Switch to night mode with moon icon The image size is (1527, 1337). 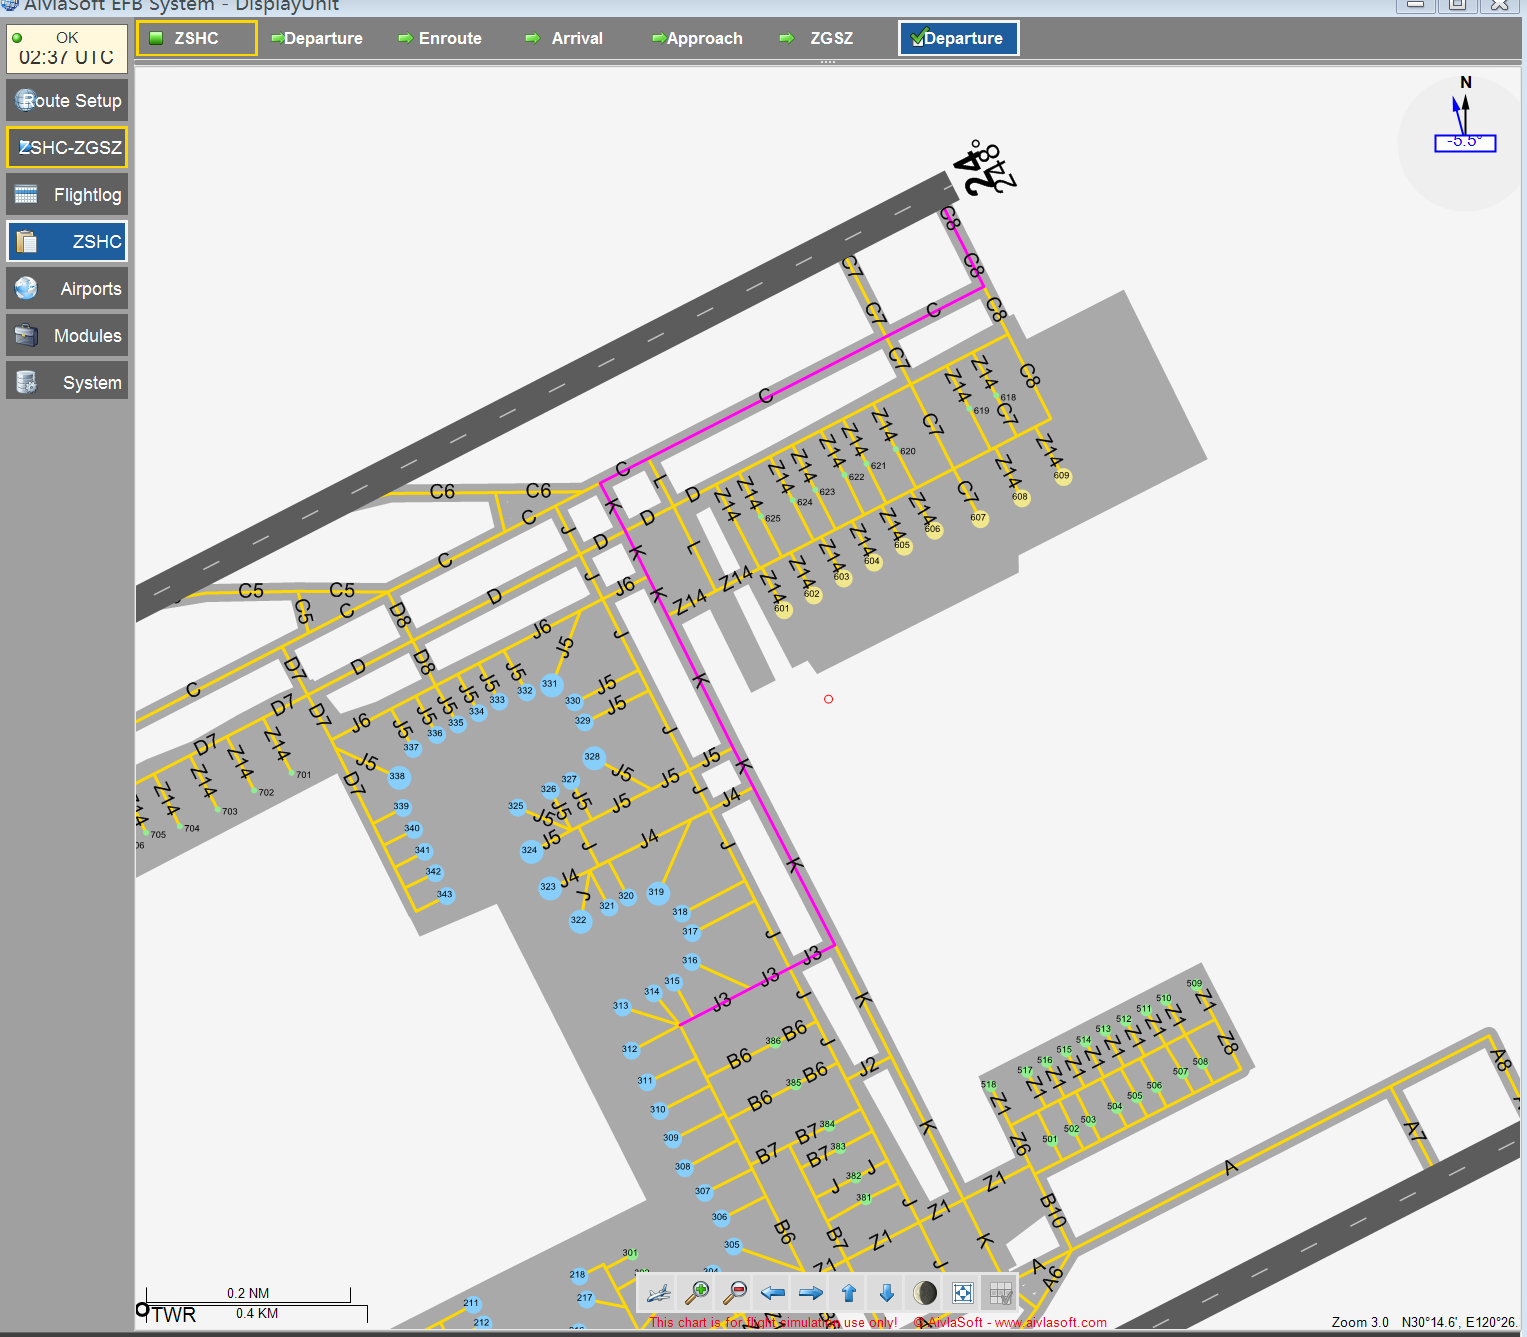point(925,1293)
